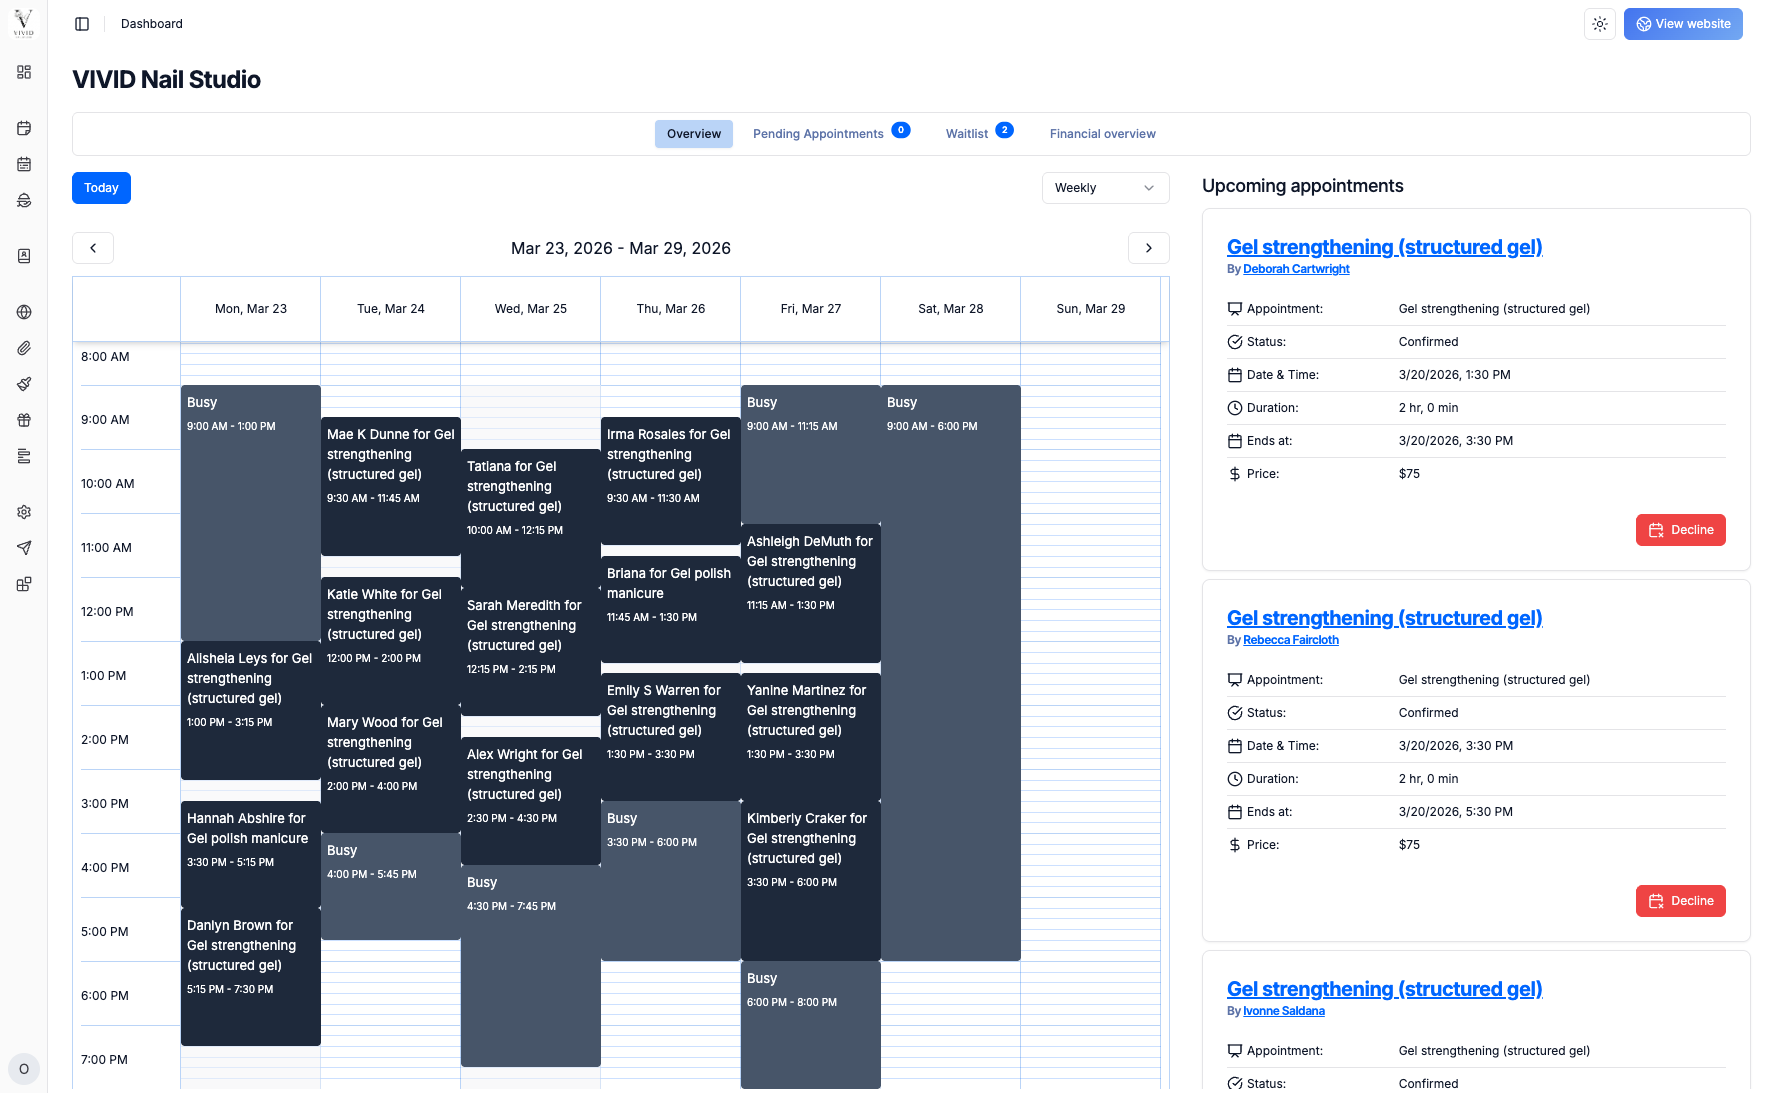Open the Weekly view dropdown

pyautogui.click(x=1105, y=188)
